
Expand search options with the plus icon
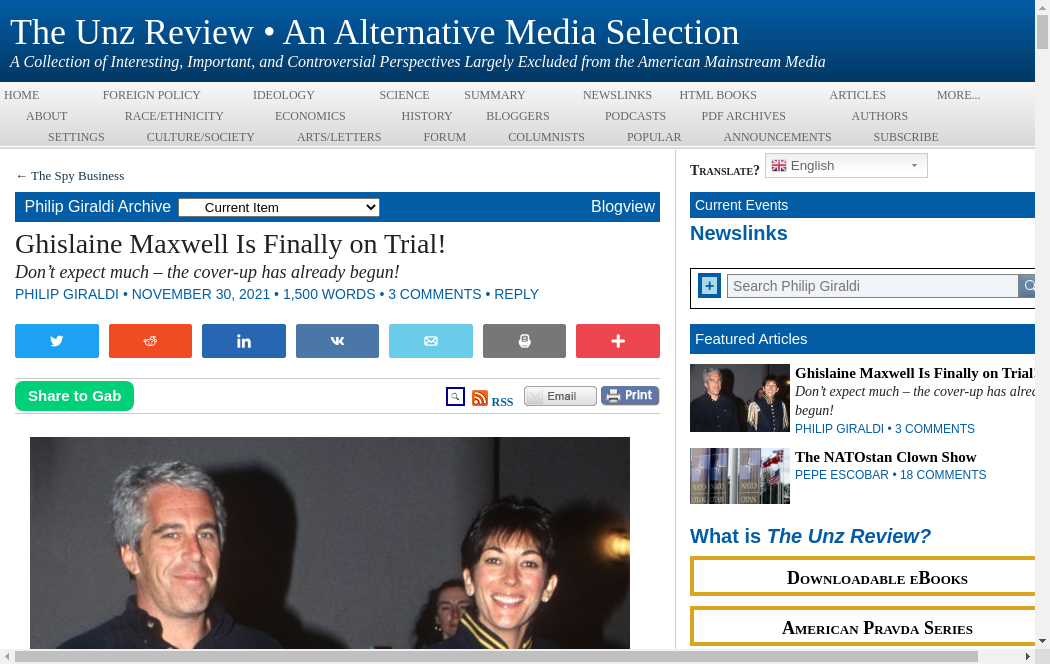coord(709,286)
